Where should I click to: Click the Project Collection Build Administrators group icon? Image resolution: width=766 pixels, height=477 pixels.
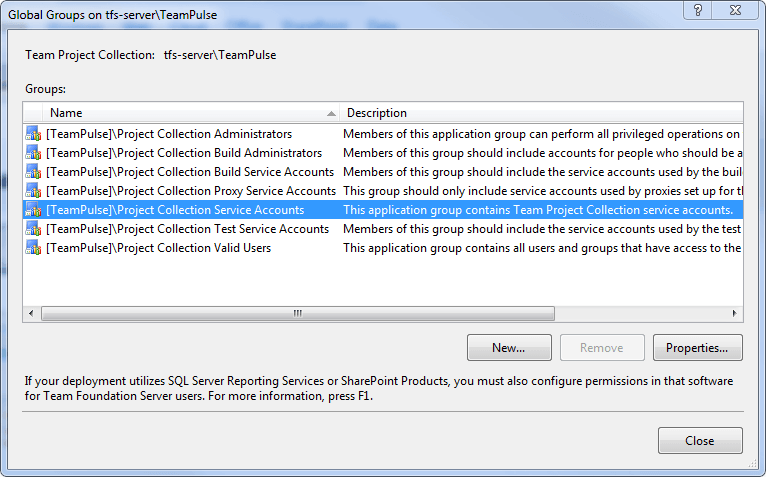33,153
